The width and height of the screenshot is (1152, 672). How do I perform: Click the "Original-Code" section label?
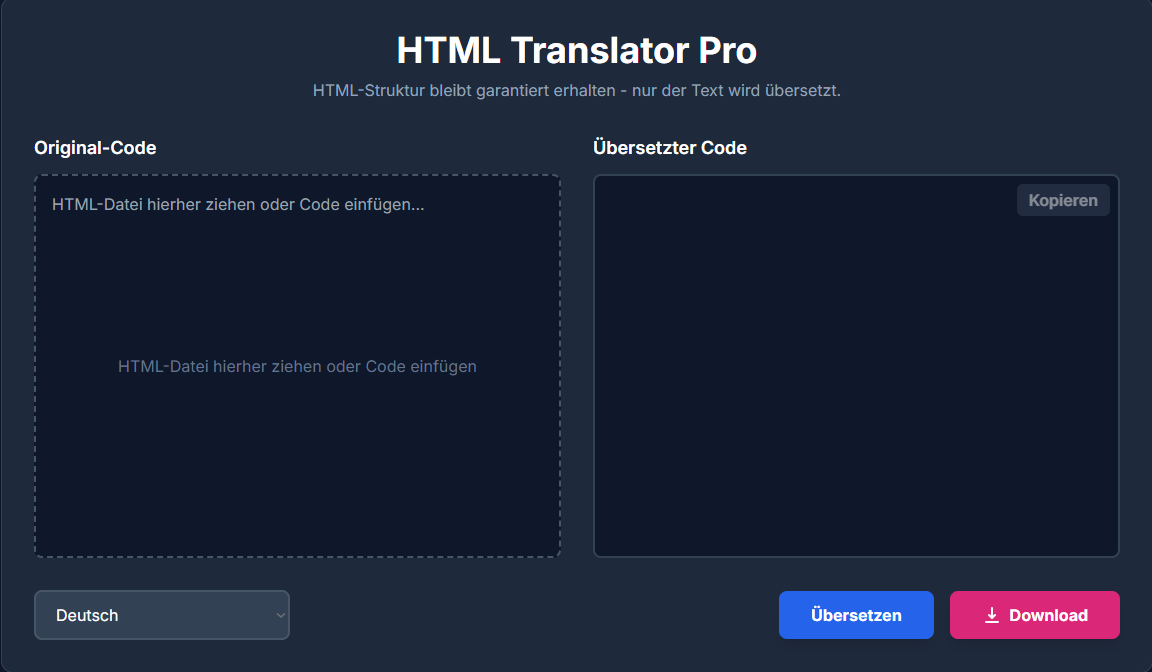[x=95, y=147]
